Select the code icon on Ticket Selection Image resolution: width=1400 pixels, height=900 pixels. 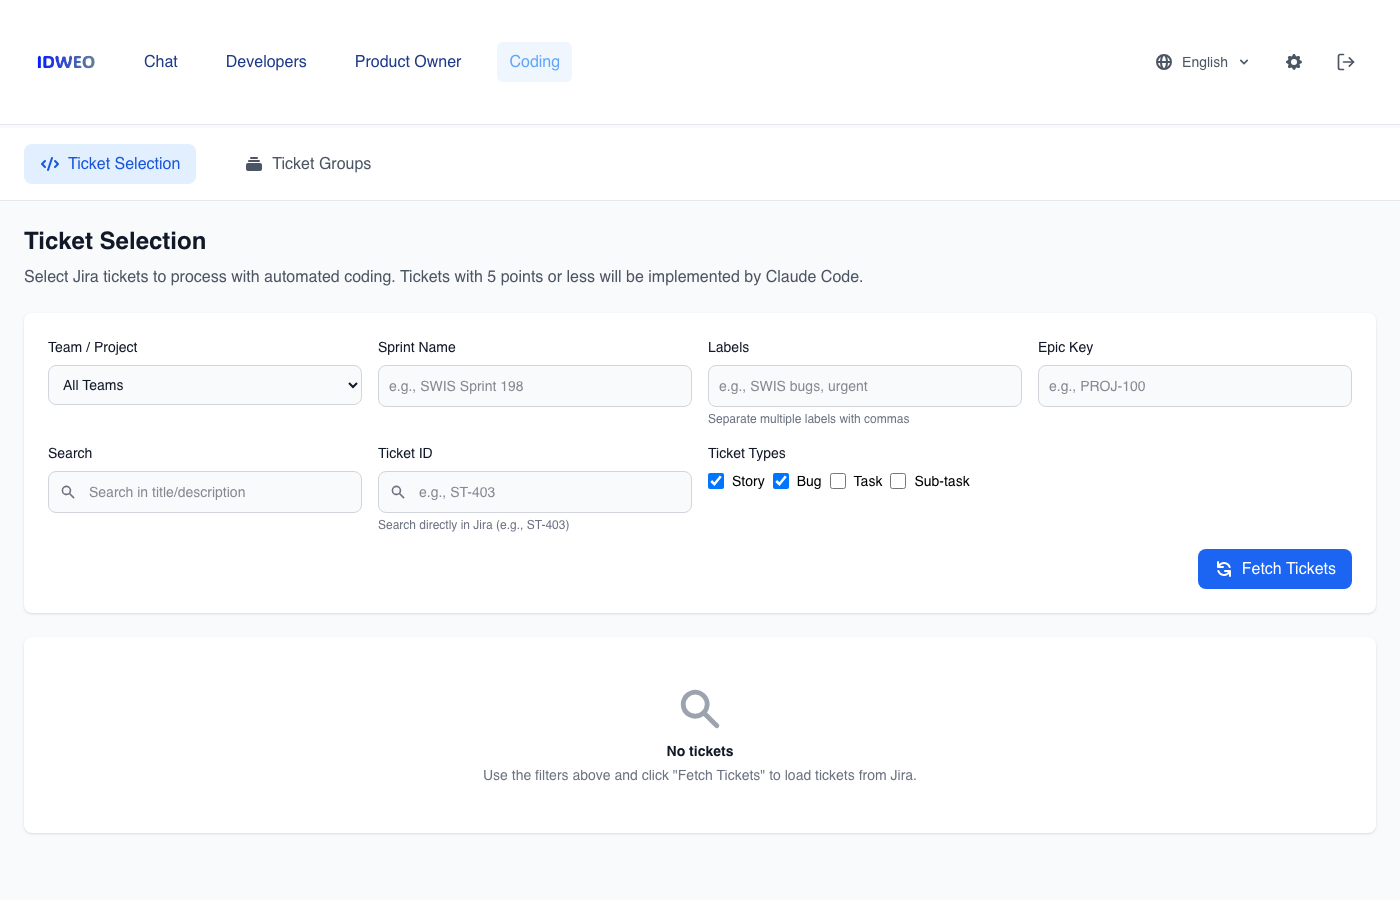pos(50,163)
